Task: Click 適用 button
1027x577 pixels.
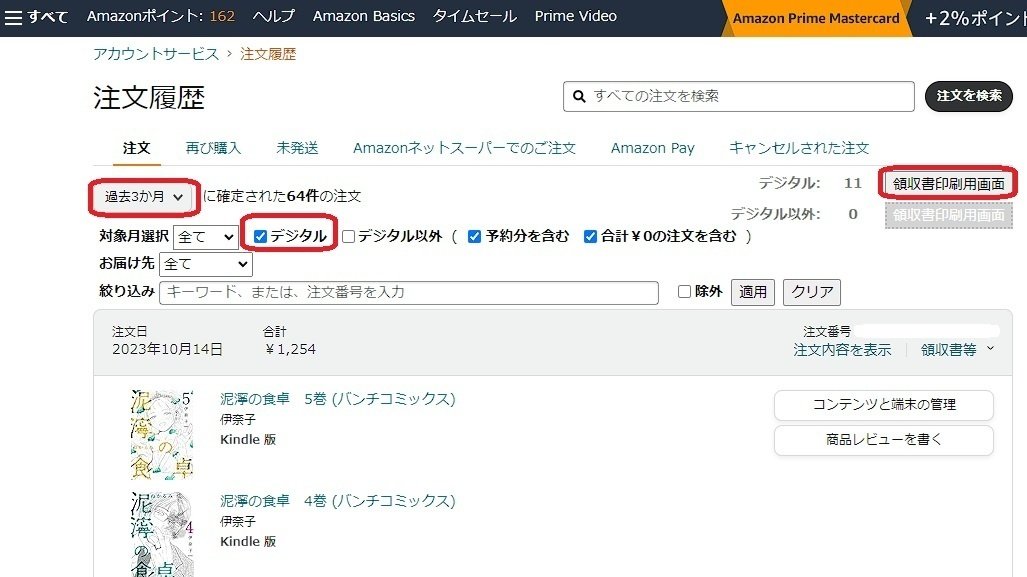Action: (x=753, y=292)
